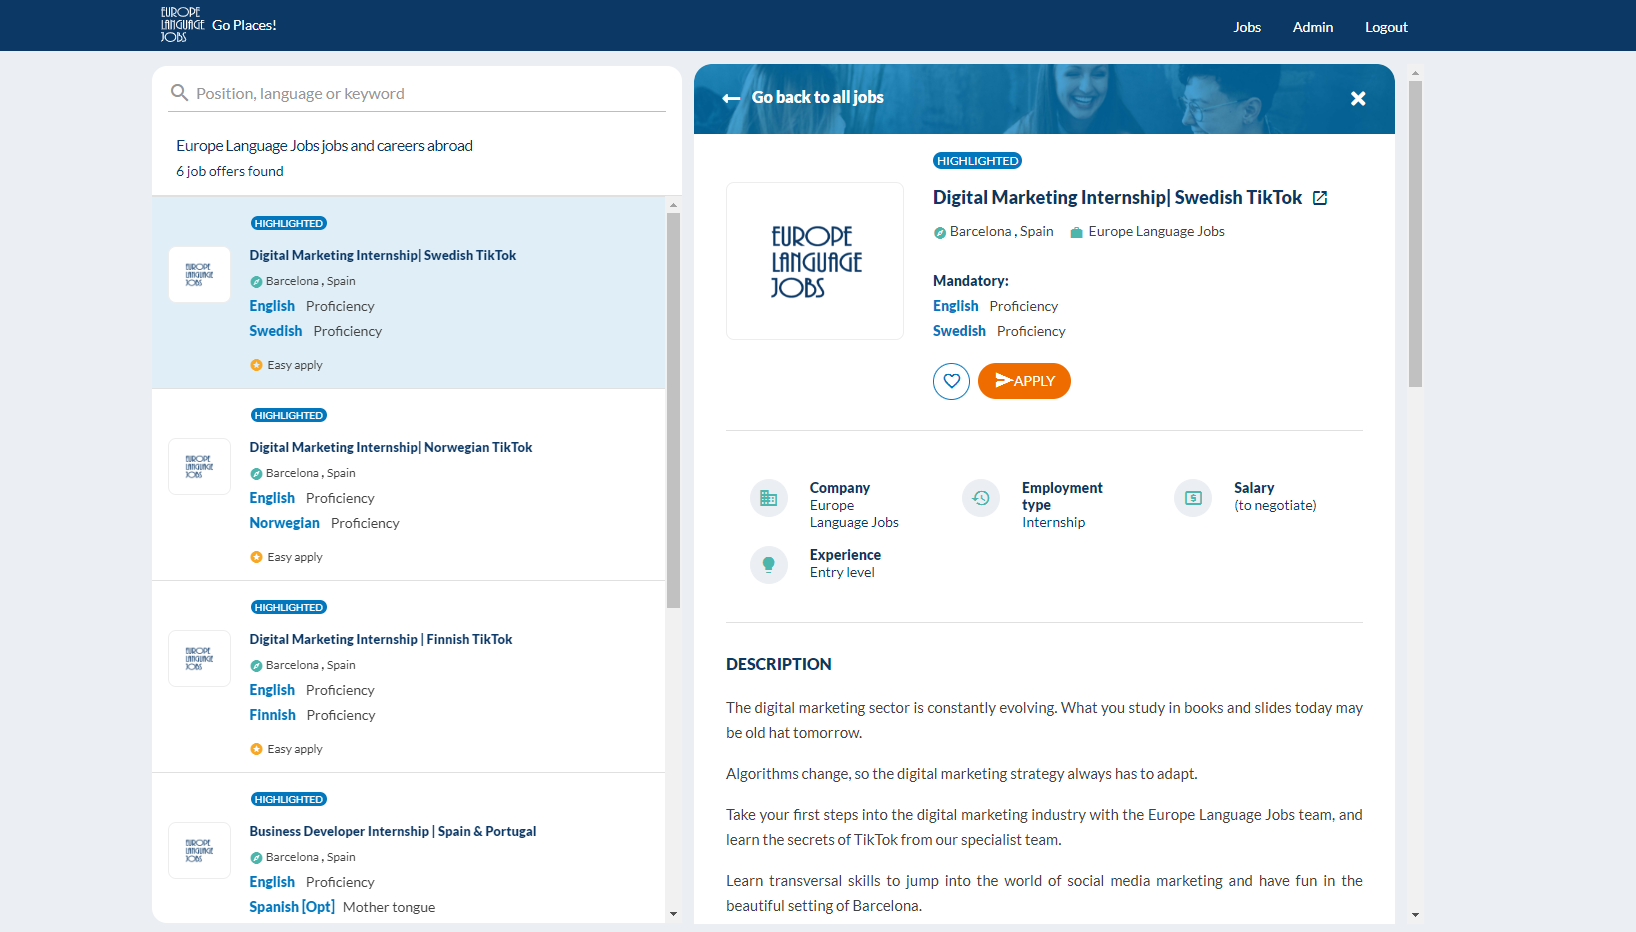Click Spanish [Opt] language label

click(292, 907)
